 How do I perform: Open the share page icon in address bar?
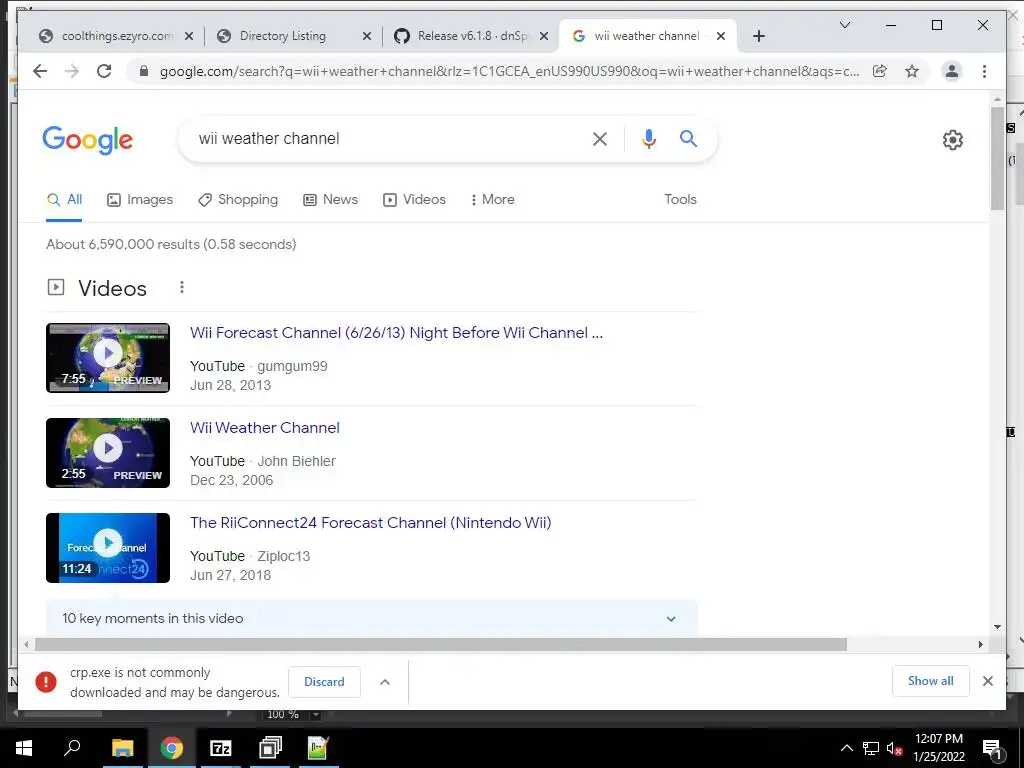pos(880,71)
